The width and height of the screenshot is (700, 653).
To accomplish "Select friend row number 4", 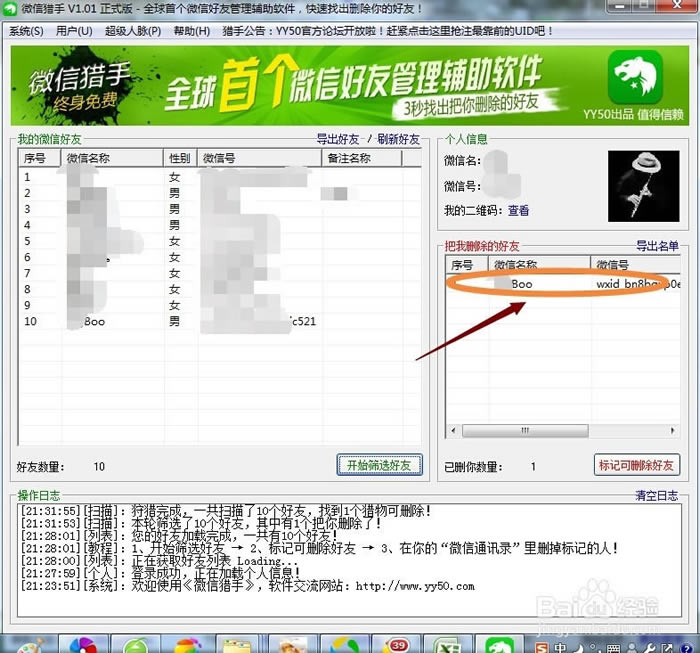I will tap(219, 225).
